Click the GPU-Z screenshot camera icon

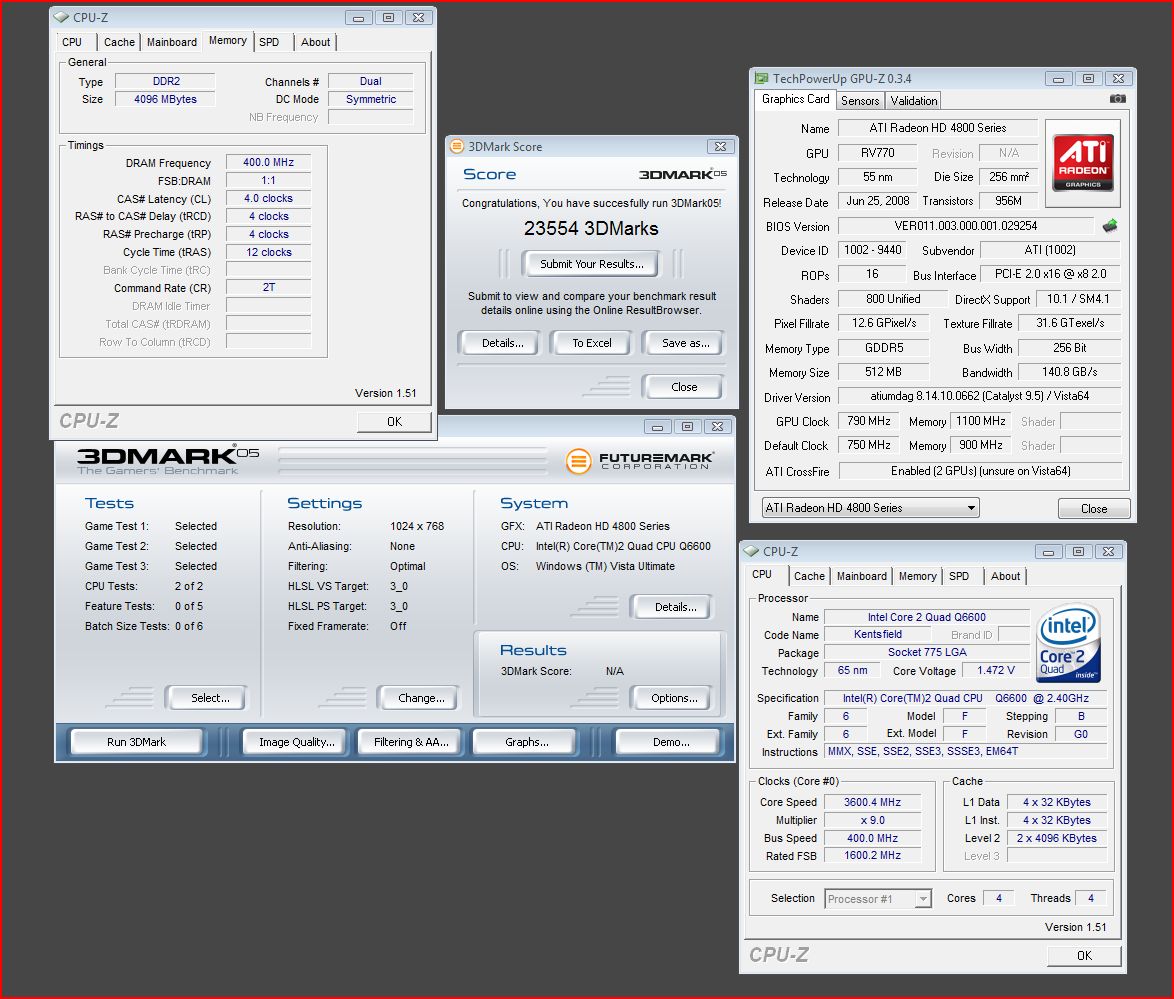pos(1117,99)
